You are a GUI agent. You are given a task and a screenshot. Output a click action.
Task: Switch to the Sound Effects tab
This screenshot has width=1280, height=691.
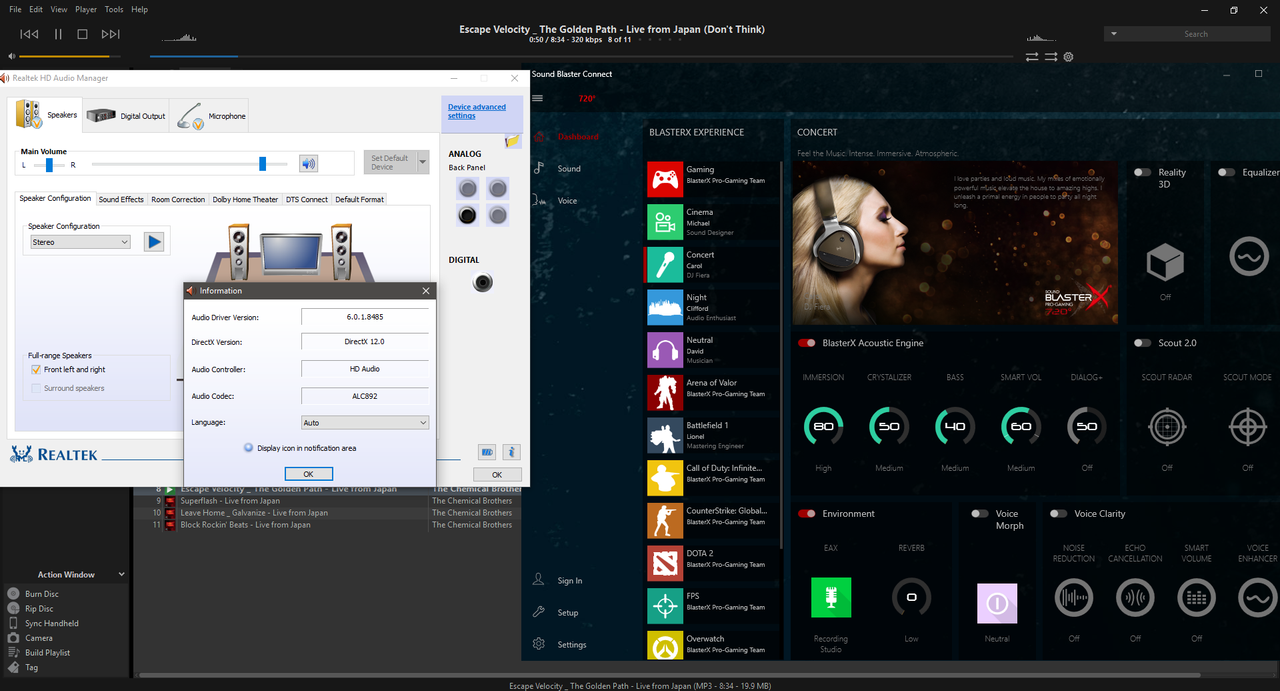click(x=121, y=199)
